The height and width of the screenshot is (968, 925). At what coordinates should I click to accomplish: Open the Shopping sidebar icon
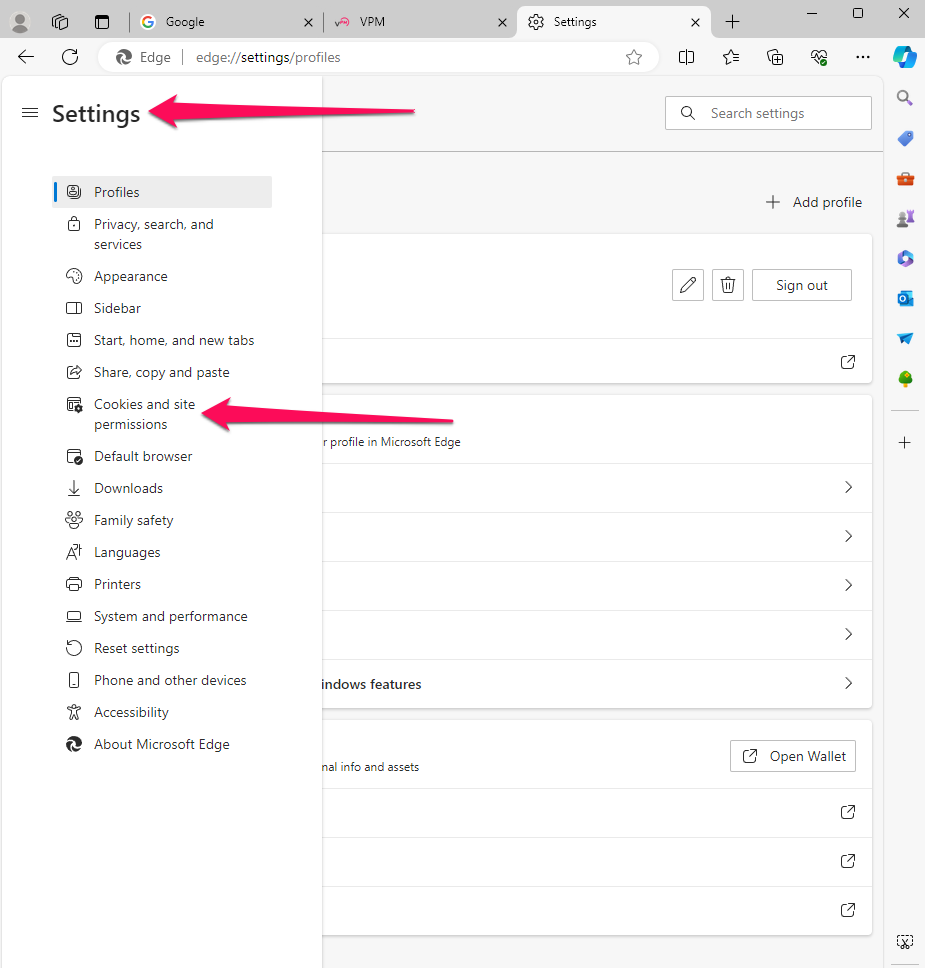[x=905, y=138]
